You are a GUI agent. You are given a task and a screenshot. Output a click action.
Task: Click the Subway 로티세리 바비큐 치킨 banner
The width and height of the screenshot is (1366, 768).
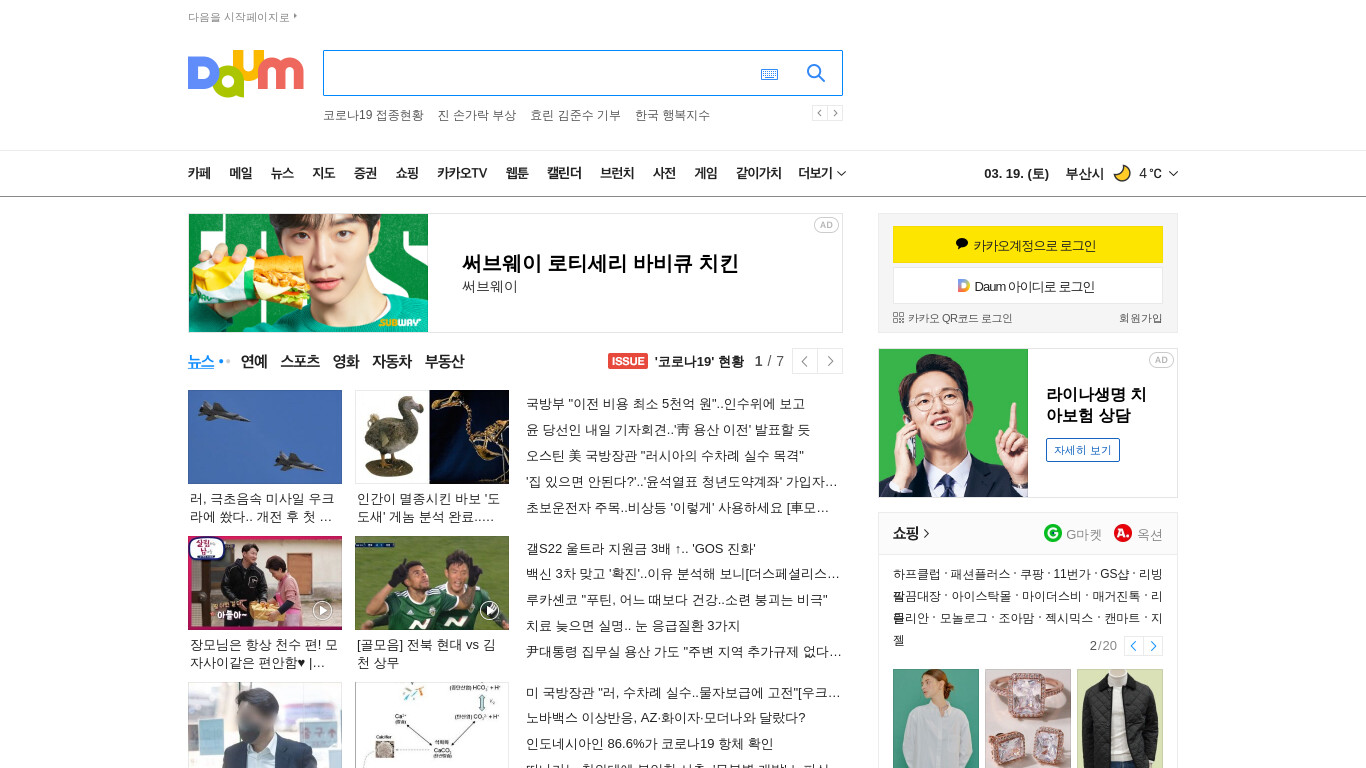[515, 273]
